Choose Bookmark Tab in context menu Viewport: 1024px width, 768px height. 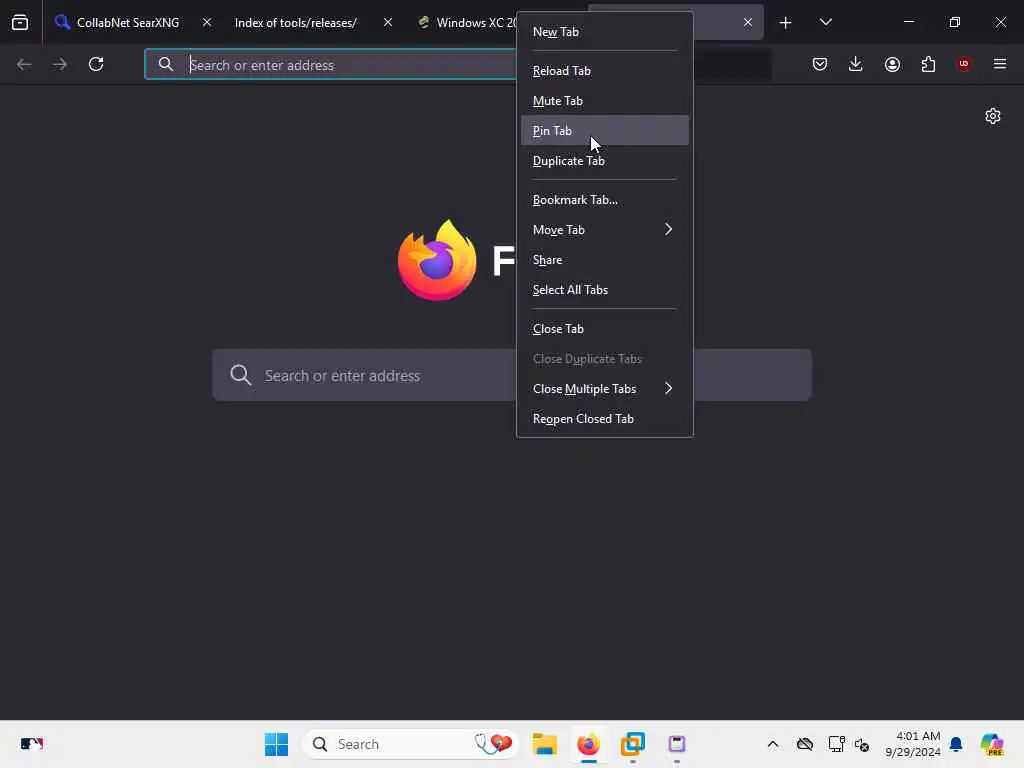tap(605, 200)
